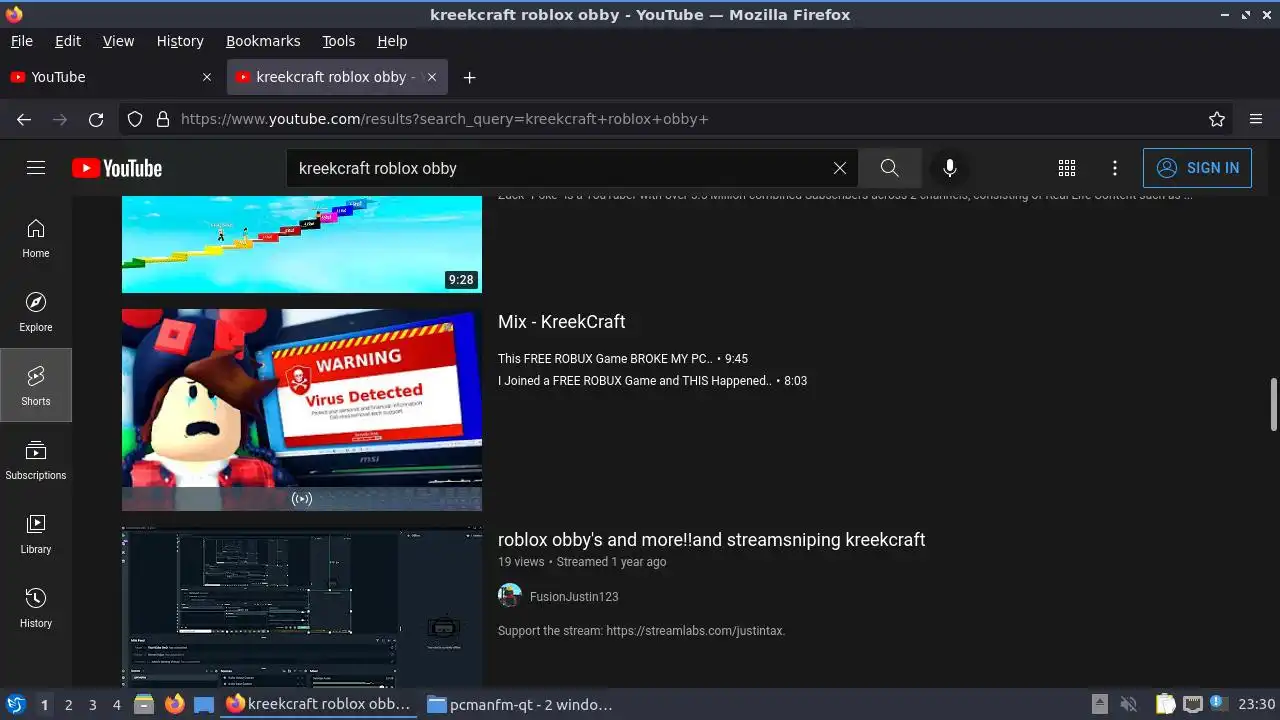Open the 9:28 obby video thumbnail
The width and height of the screenshot is (1280, 720).
[x=302, y=244]
